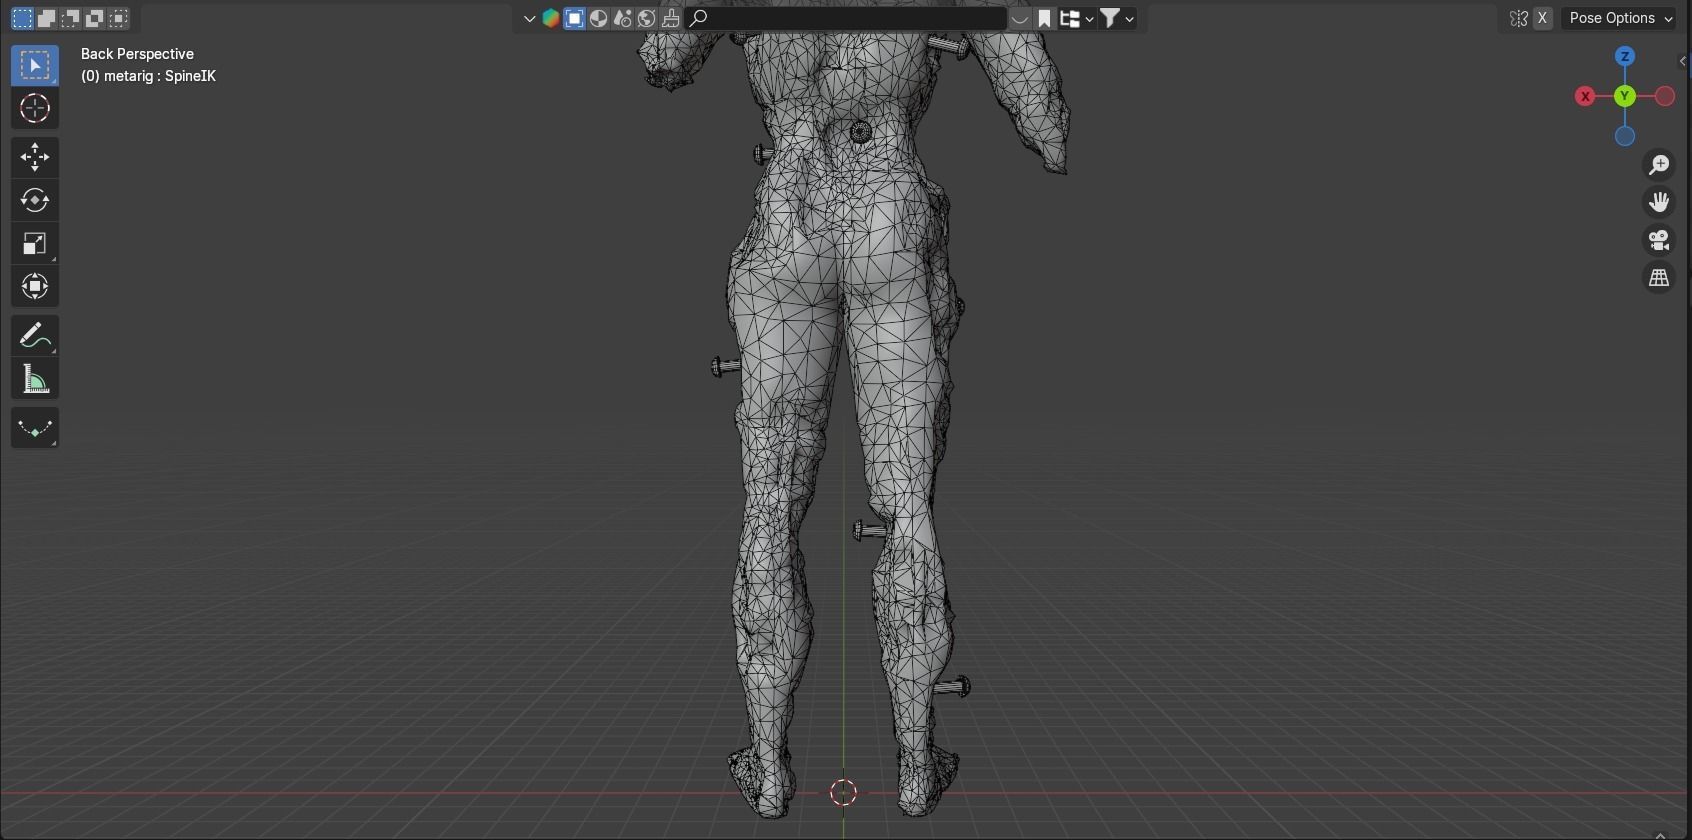Expand the sidebar via right edge arrow
Image resolution: width=1692 pixels, height=840 pixels.
(x=1684, y=61)
